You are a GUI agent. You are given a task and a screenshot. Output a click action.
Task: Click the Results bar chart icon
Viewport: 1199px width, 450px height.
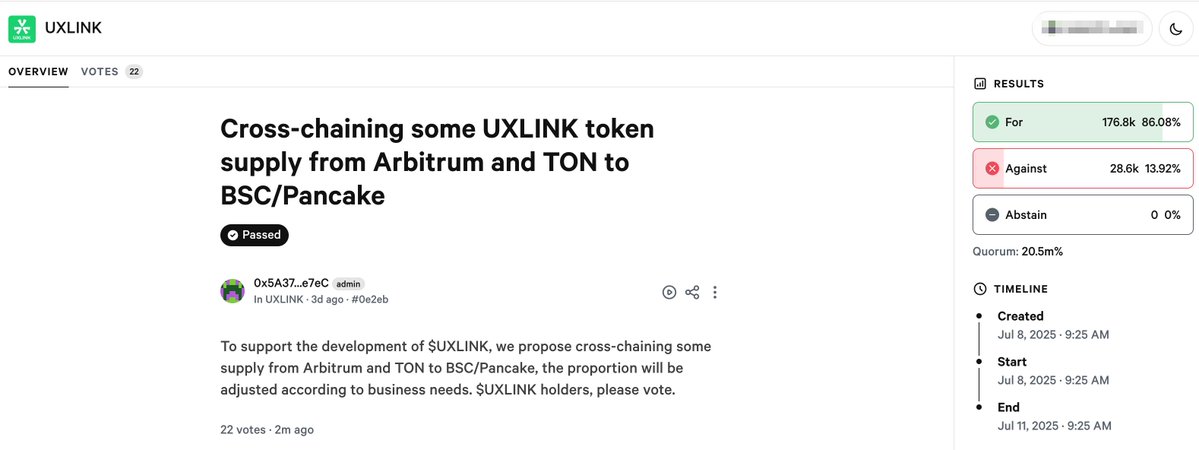(980, 84)
